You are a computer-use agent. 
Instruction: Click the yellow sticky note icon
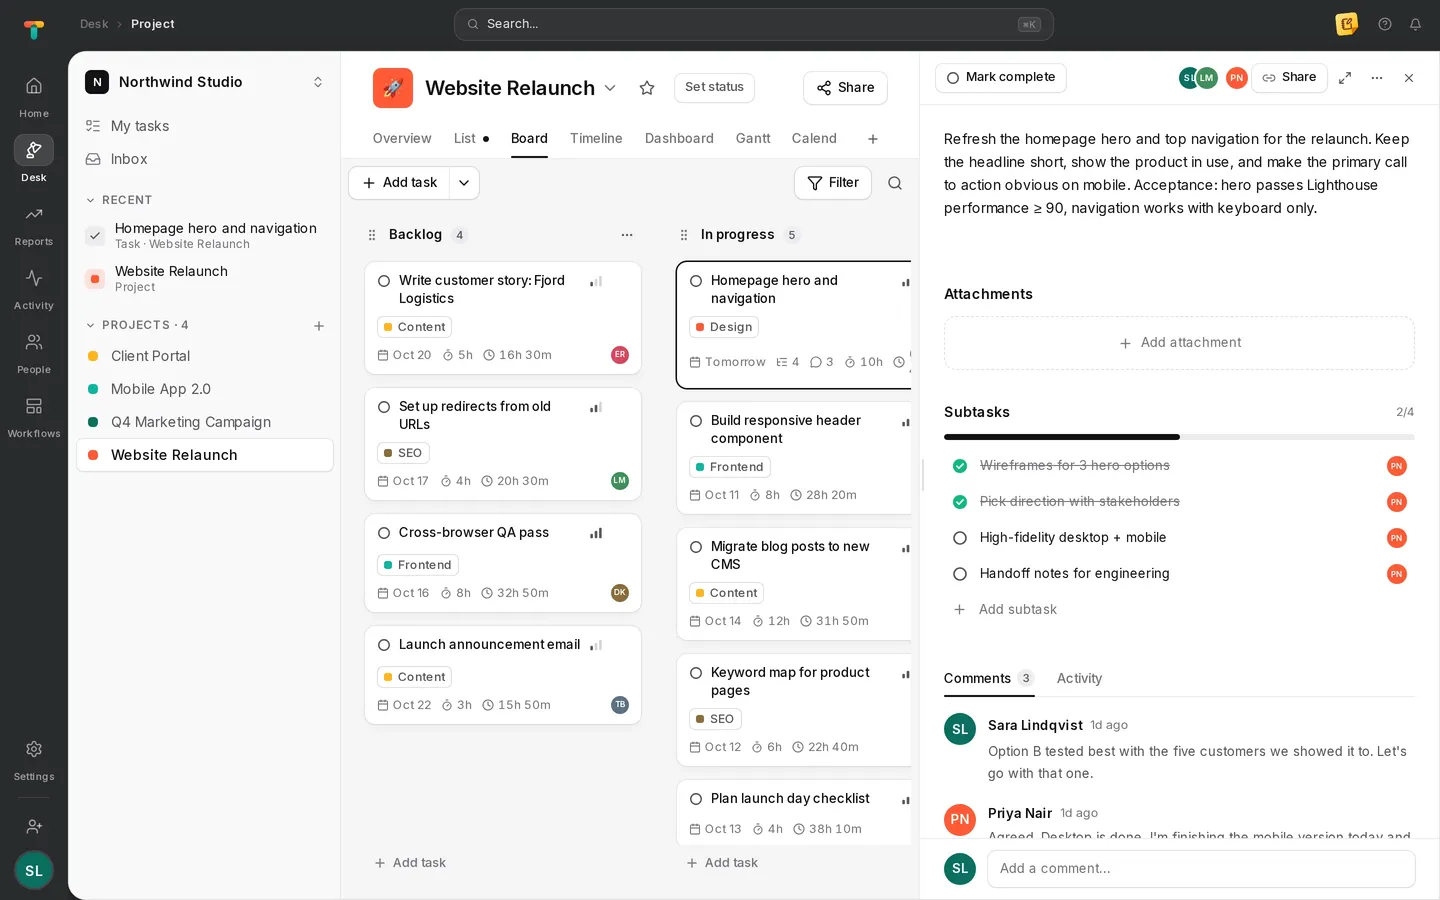tap(1347, 24)
